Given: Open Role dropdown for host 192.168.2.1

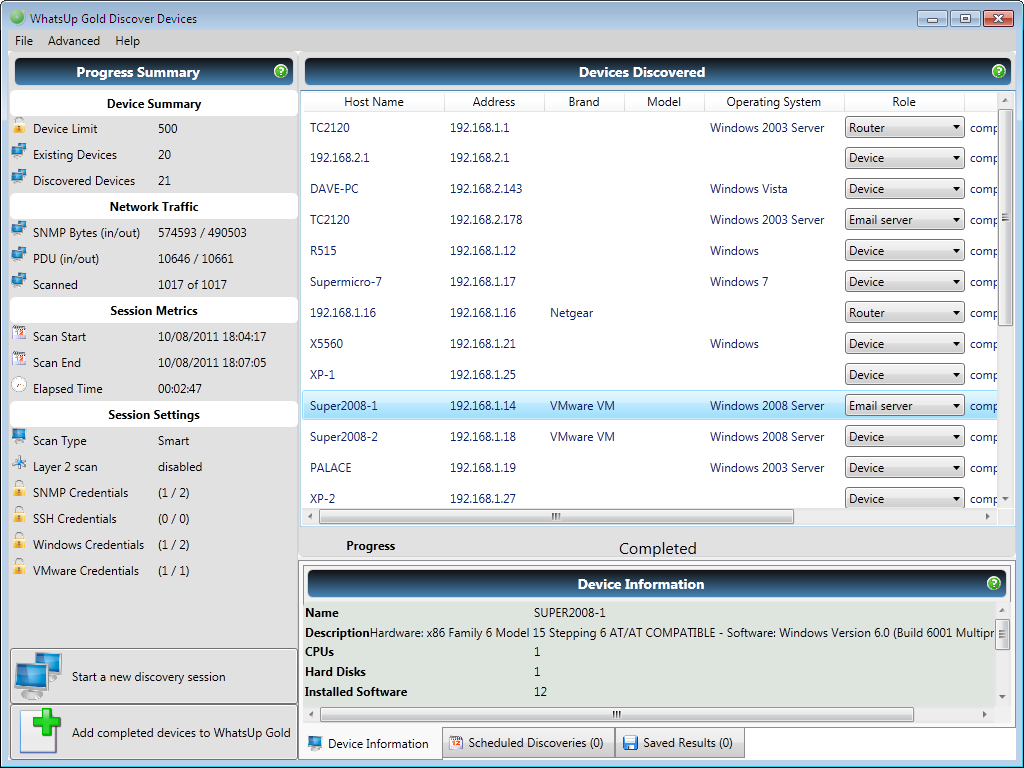Looking at the screenshot, I should click(904, 158).
